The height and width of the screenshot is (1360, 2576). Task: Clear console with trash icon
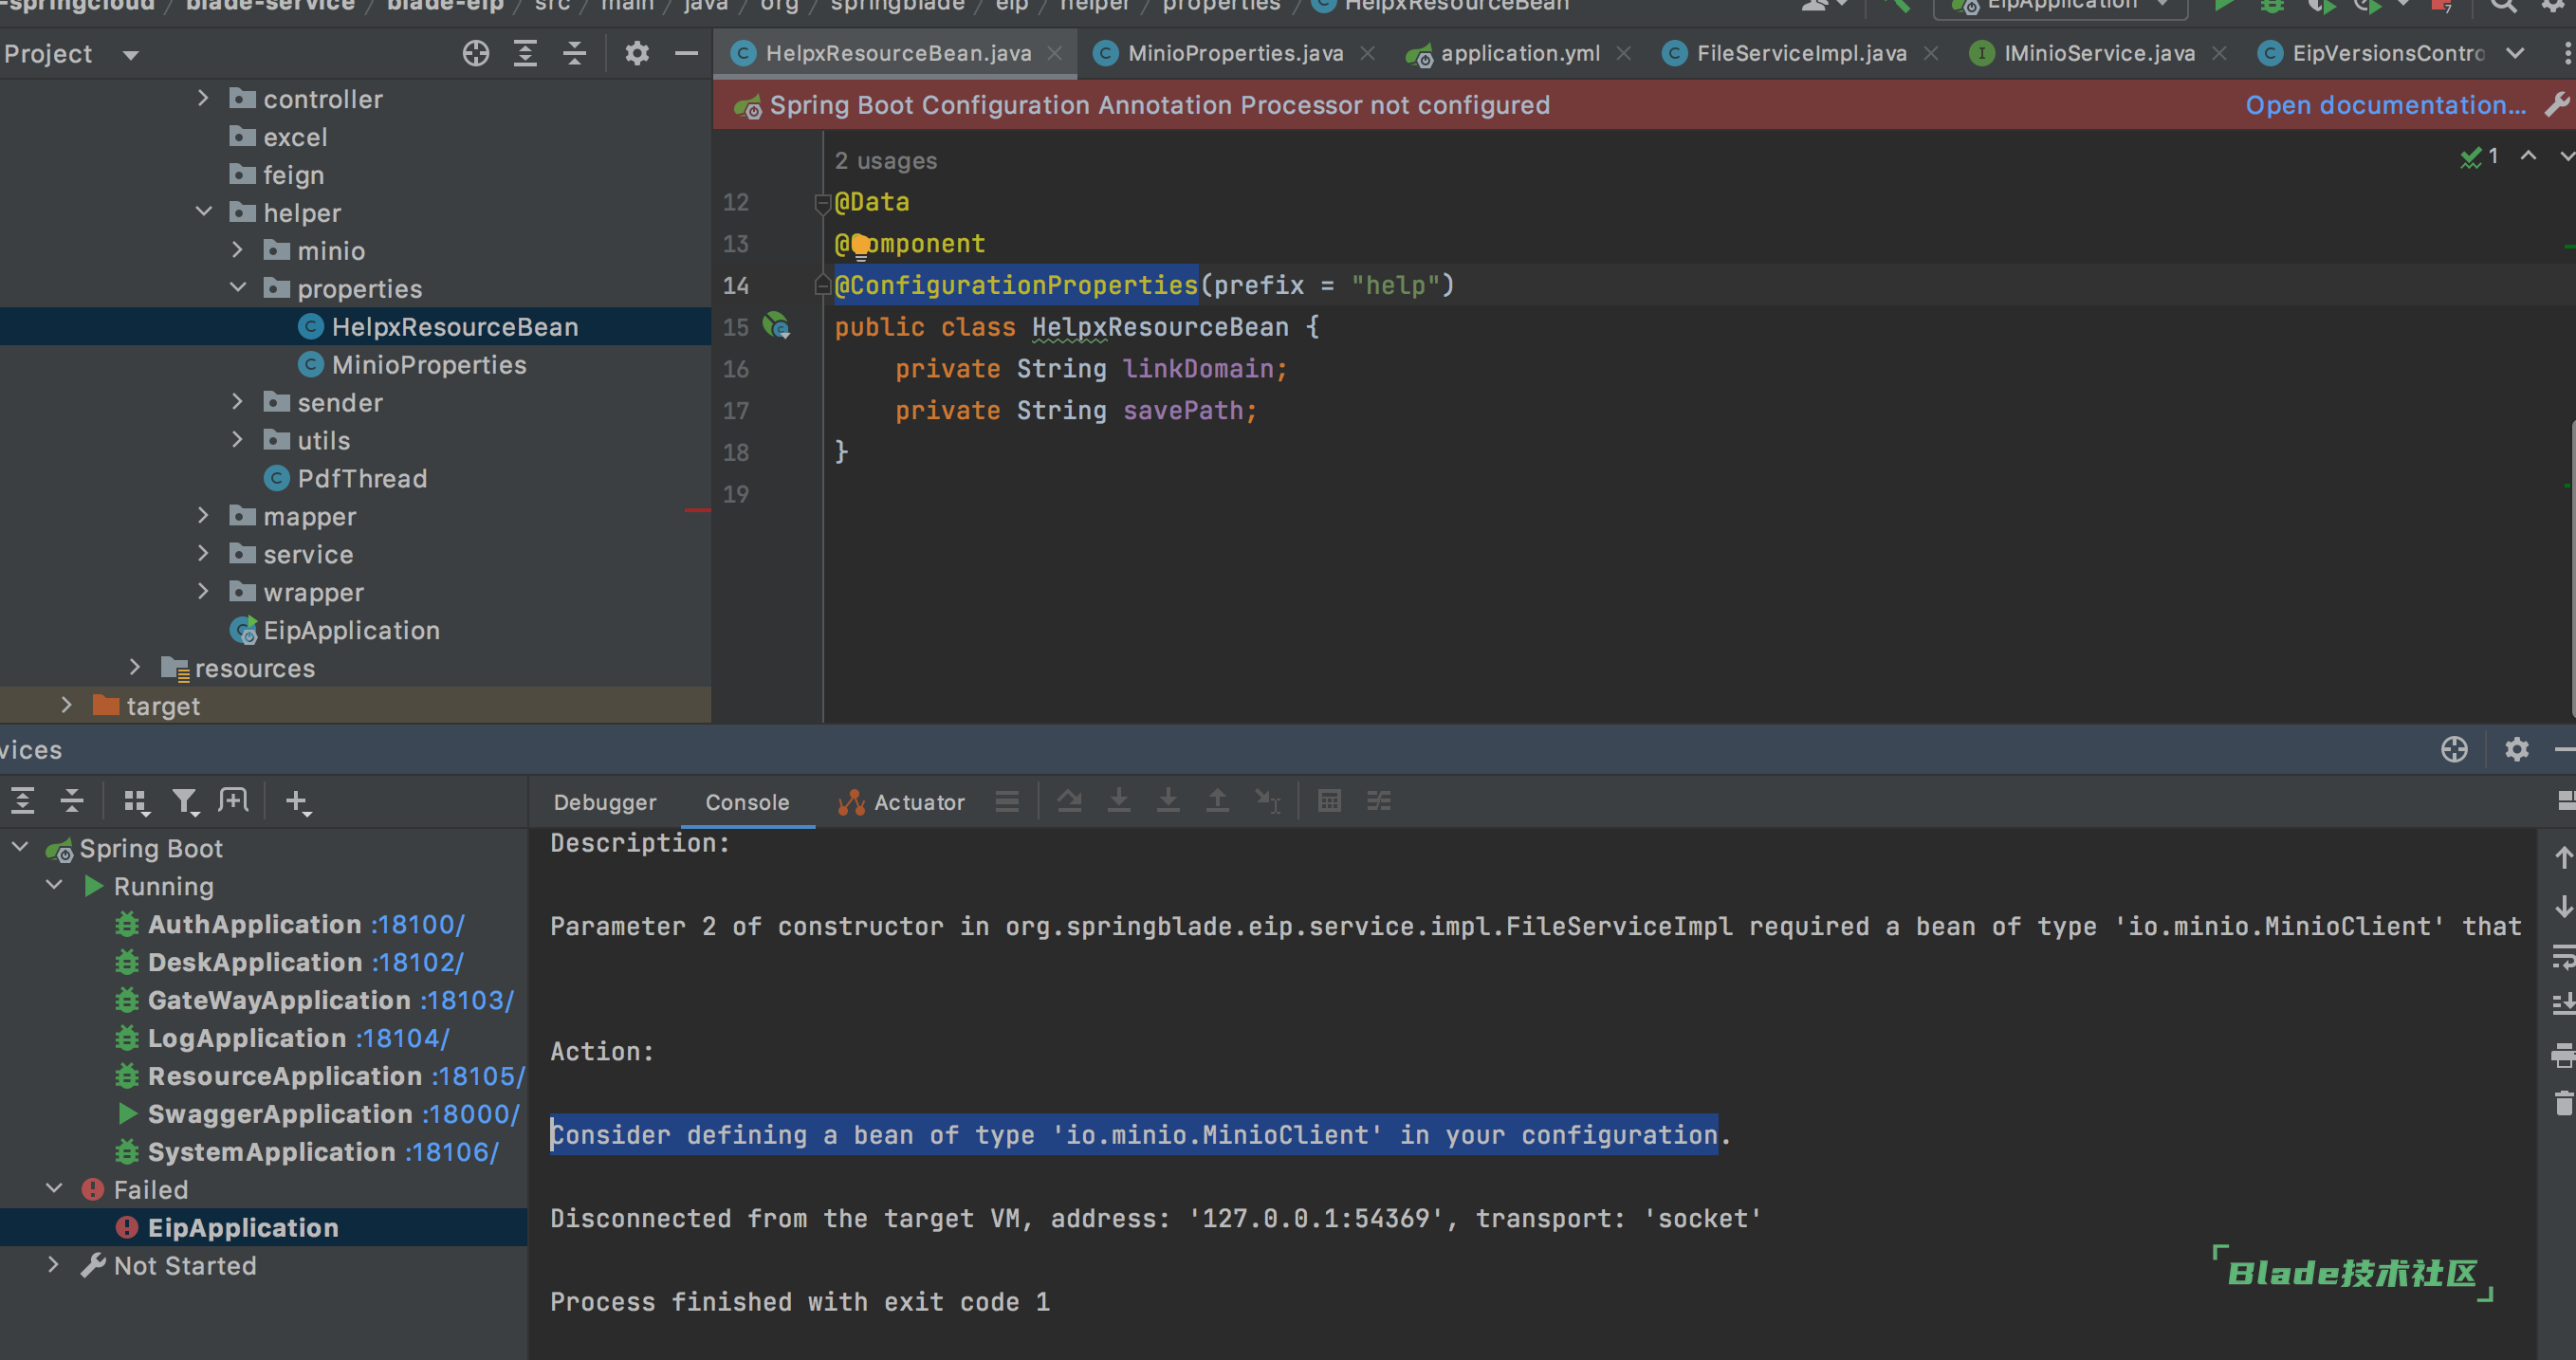(2563, 1104)
